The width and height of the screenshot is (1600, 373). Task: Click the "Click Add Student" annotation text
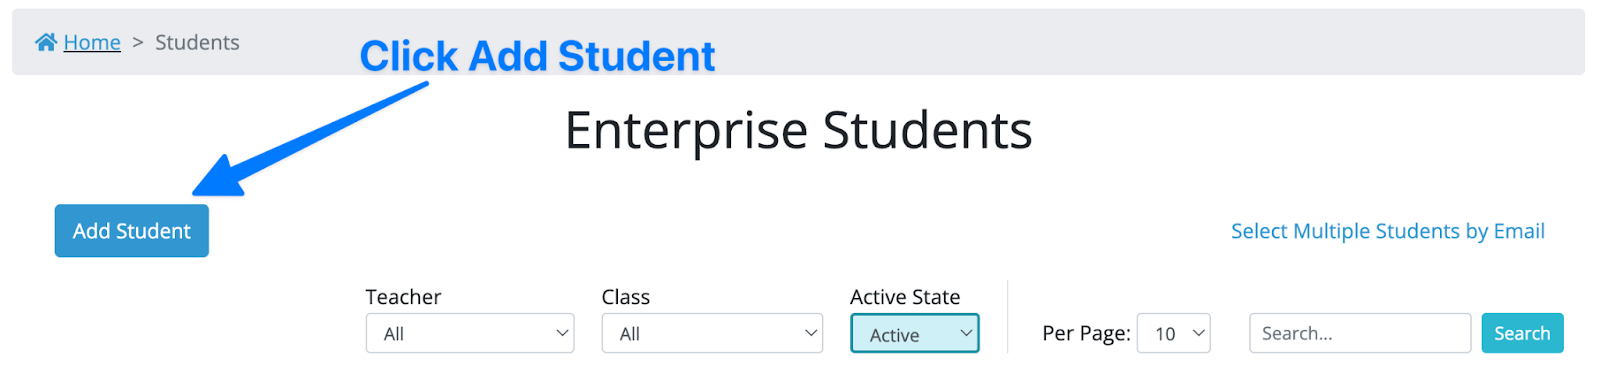tap(537, 56)
